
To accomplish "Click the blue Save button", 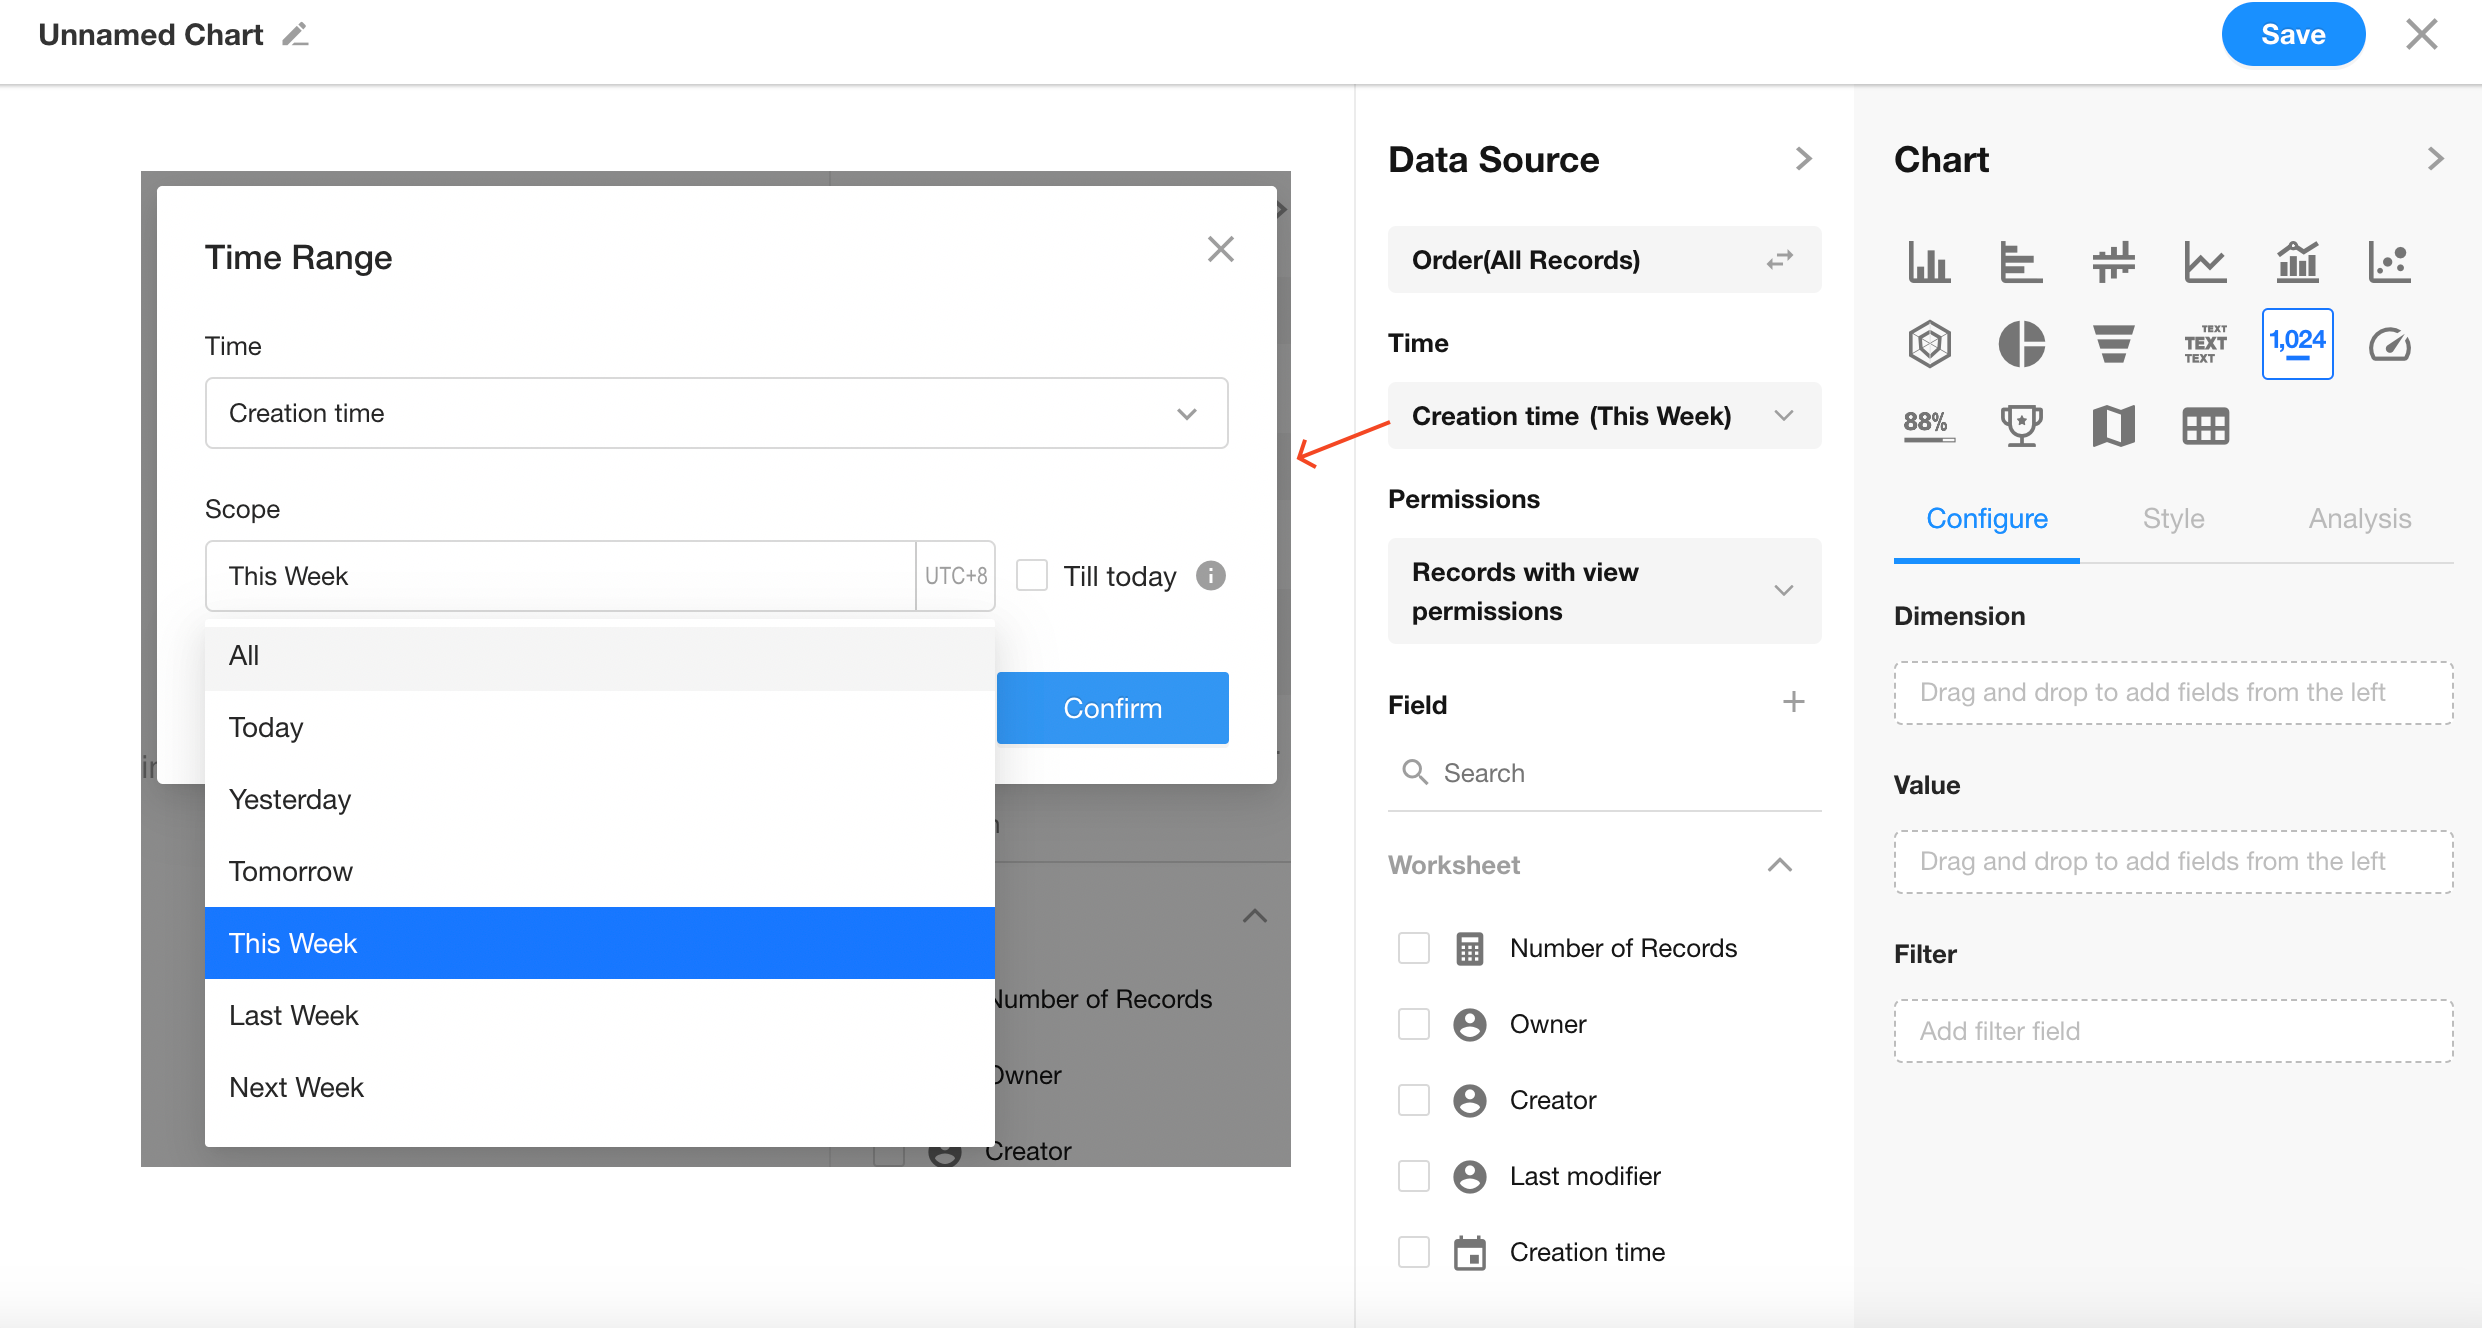I will coord(2292,35).
